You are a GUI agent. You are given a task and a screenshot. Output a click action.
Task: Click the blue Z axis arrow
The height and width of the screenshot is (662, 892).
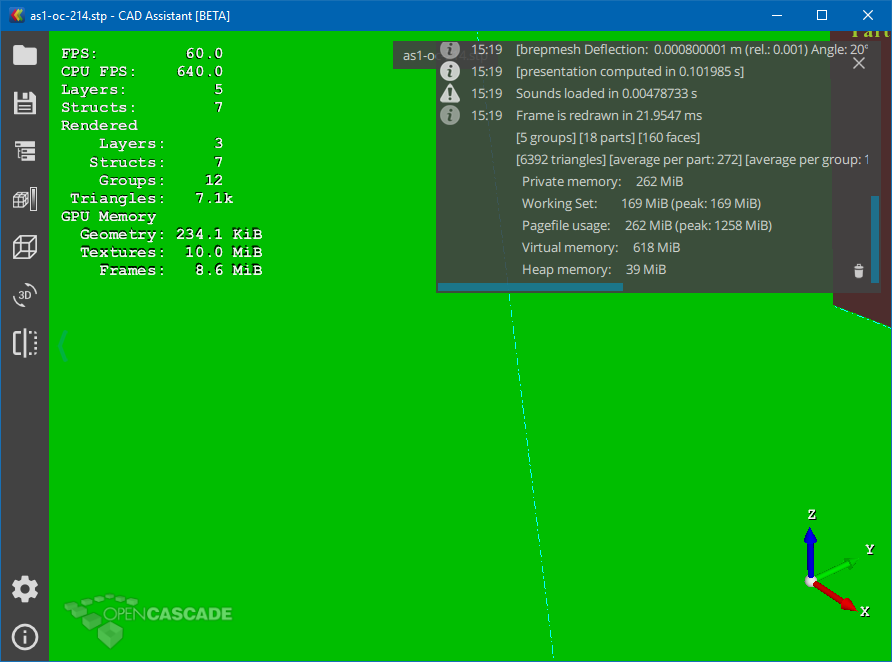click(811, 546)
